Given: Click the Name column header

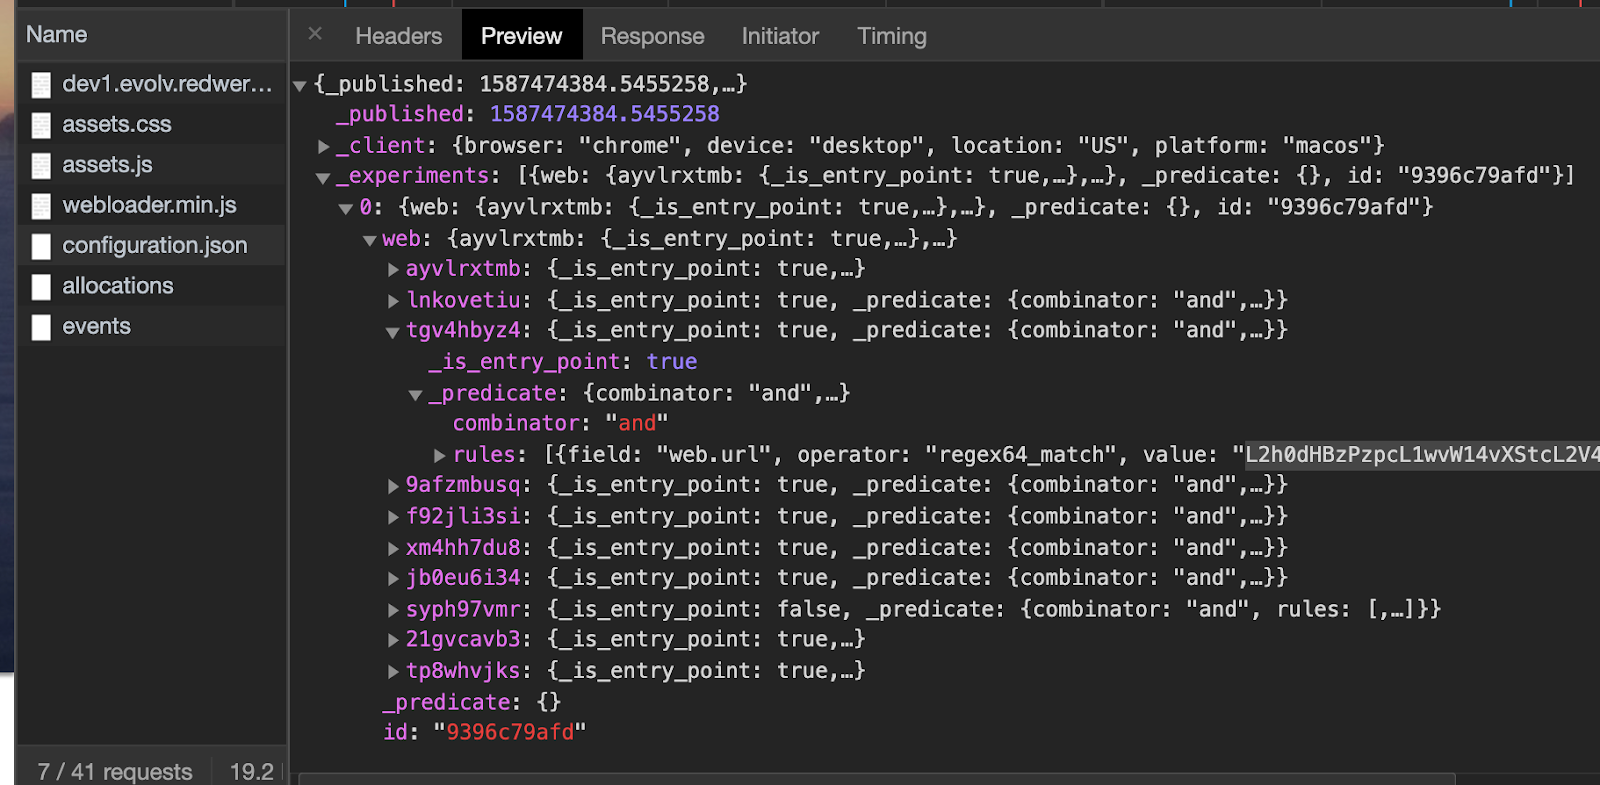Looking at the screenshot, I should pyautogui.click(x=152, y=34).
